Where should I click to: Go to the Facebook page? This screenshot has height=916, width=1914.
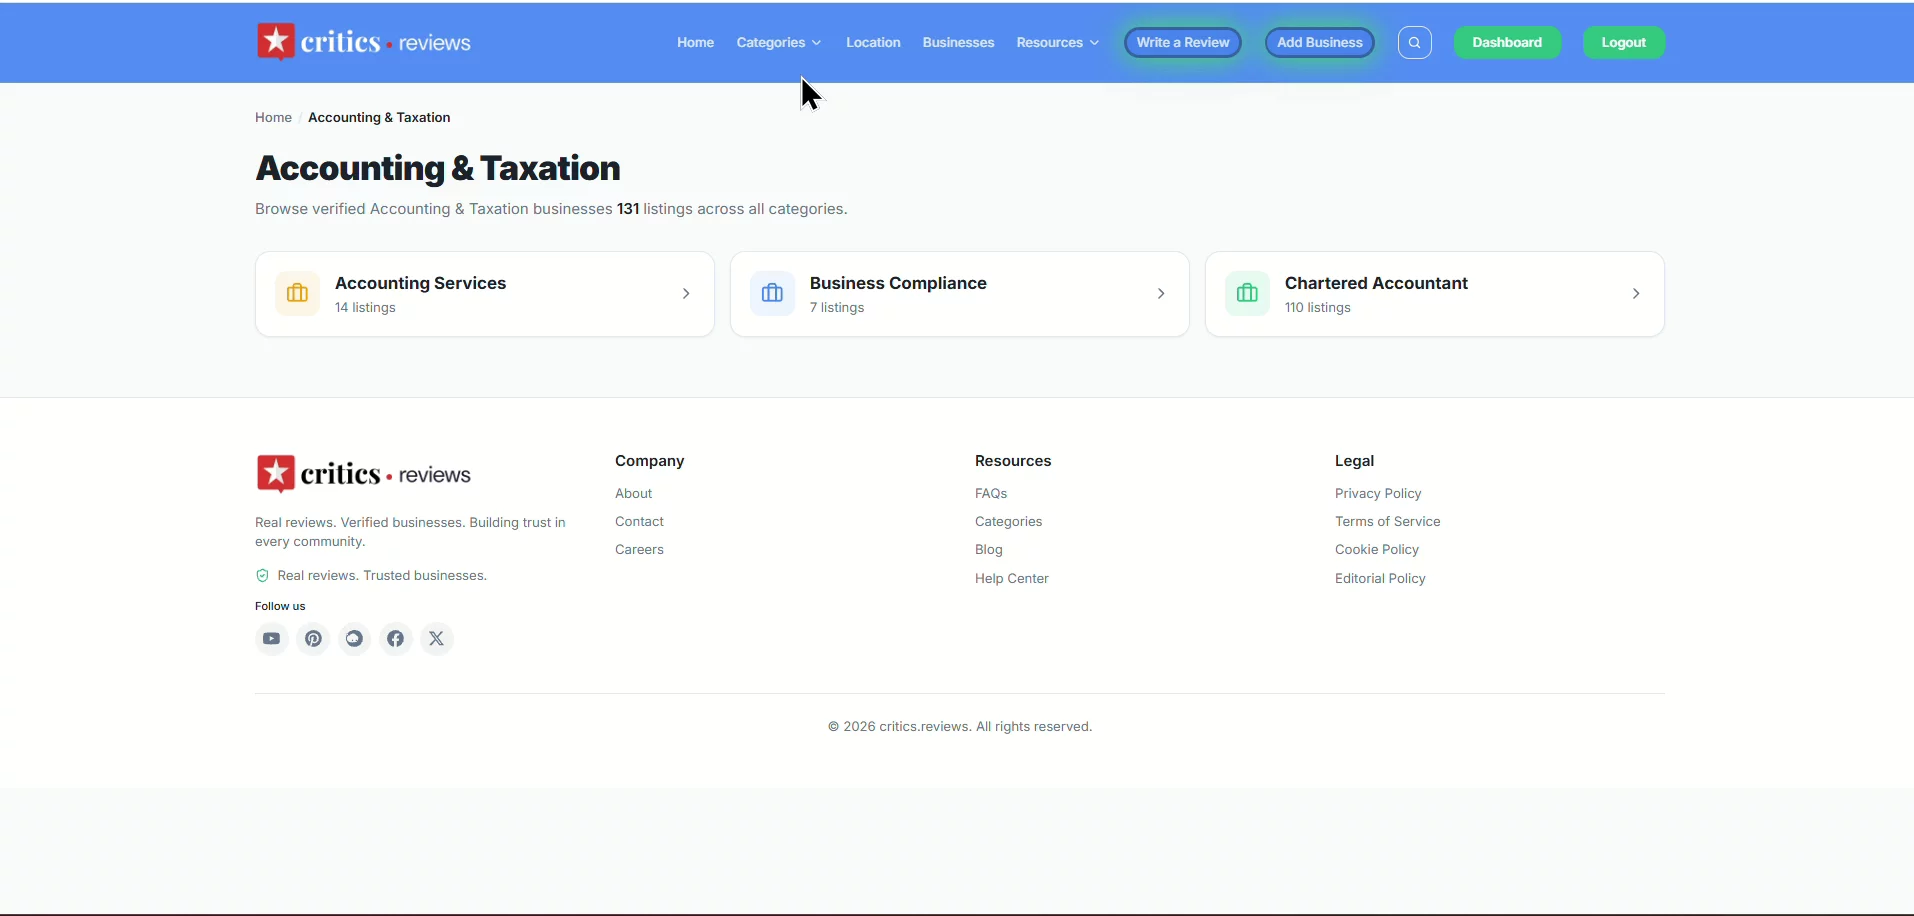[396, 639]
